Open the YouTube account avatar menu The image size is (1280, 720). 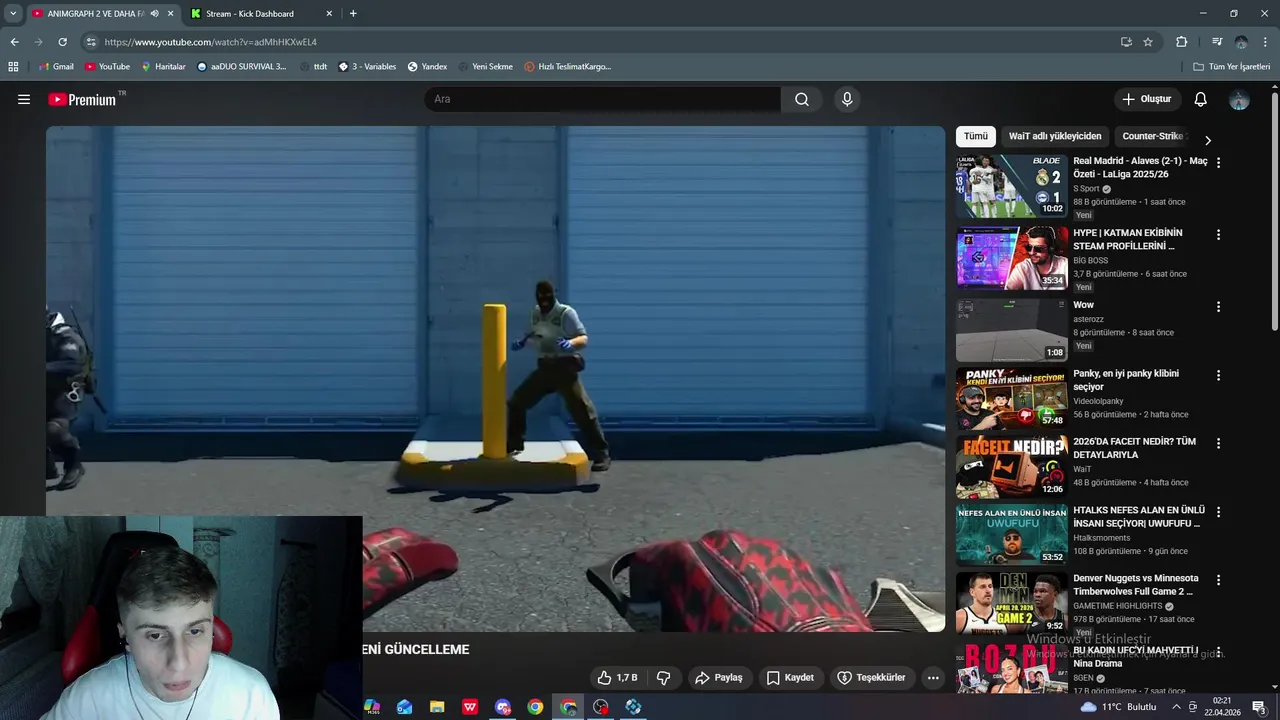(1239, 99)
